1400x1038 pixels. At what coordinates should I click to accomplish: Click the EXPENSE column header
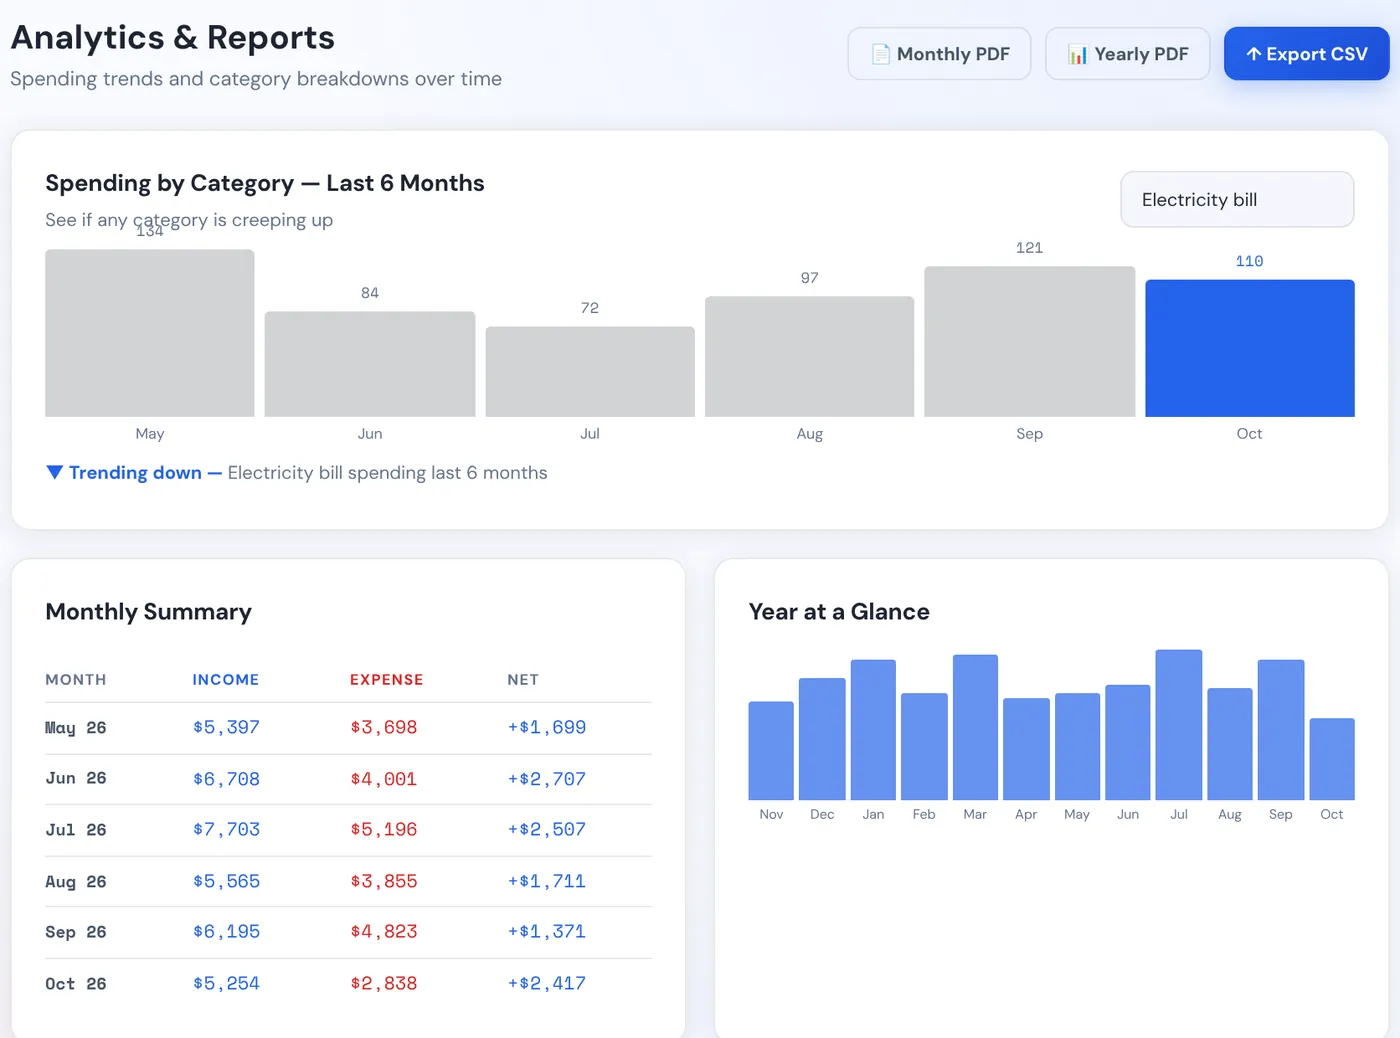386,680
